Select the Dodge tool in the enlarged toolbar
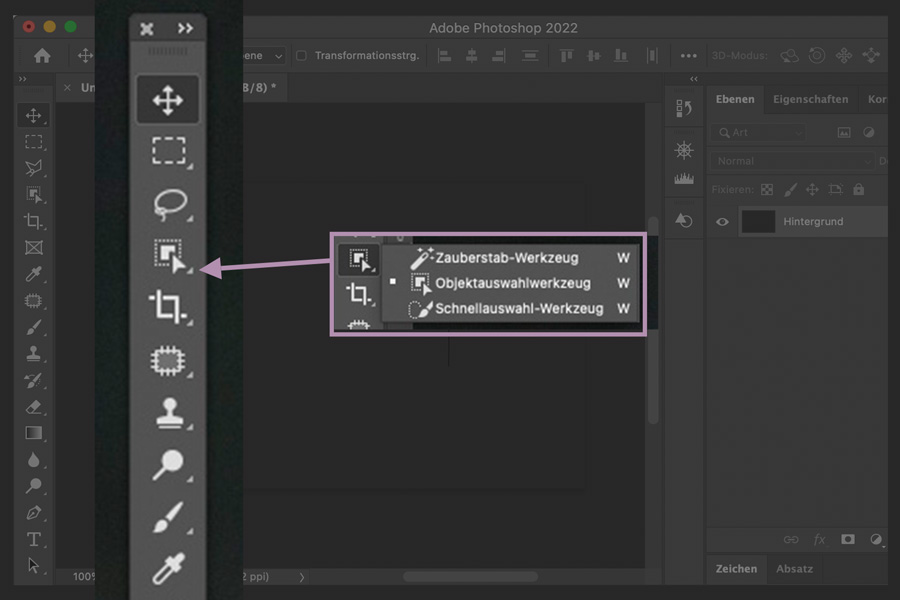The height and width of the screenshot is (600, 900). point(168,464)
